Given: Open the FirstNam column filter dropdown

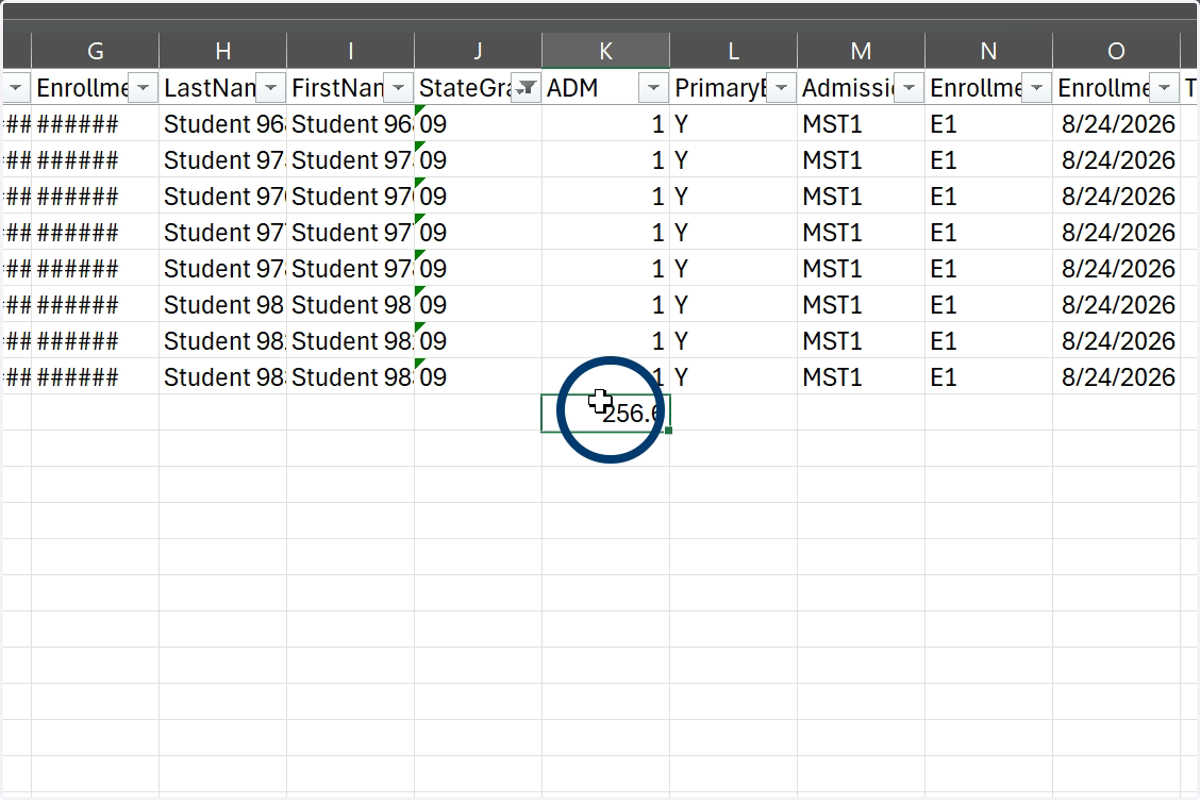Looking at the screenshot, I should pyautogui.click(x=399, y=88).
